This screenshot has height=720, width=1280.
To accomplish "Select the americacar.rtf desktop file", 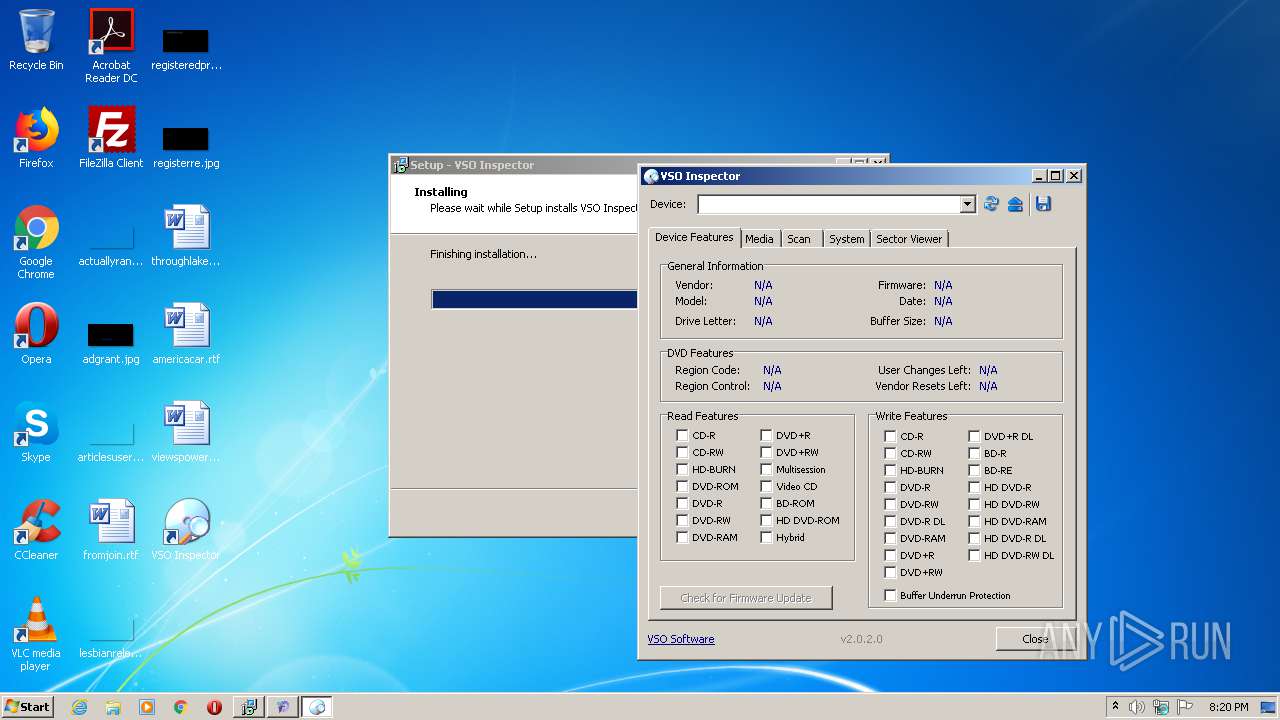I will tap(186, 334).
